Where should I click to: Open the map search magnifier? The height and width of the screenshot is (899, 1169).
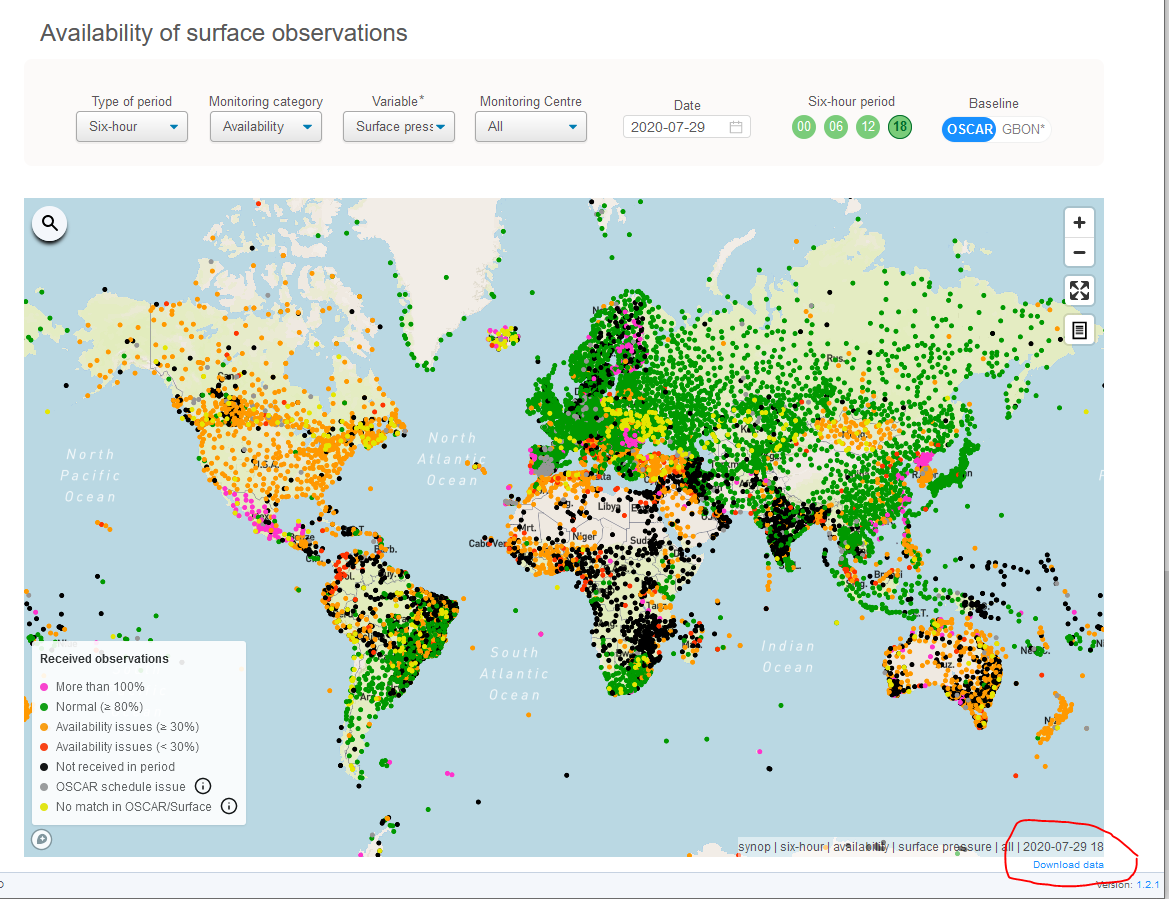point(50,223)
